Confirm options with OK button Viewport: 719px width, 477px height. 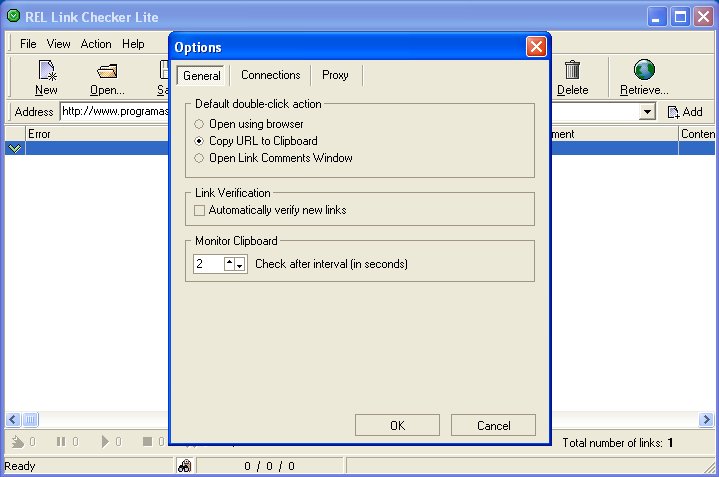[x=397, y=426]
